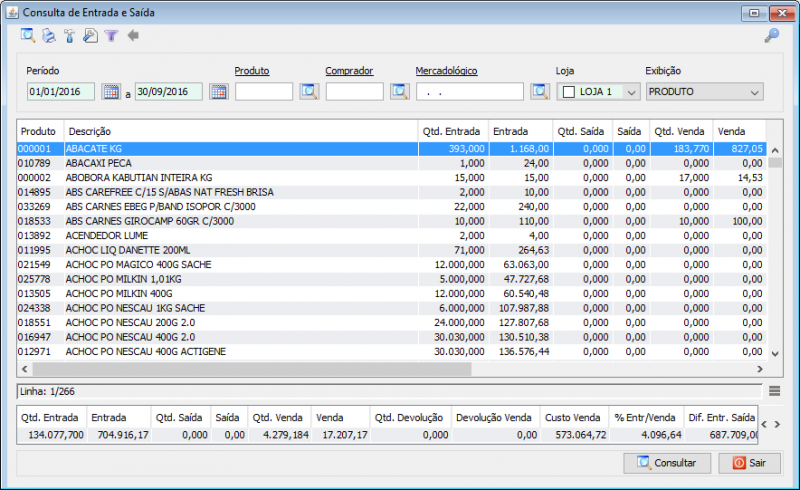Click the hammer tools icon in the toolbar
This screenshot has height=490, width=800.
[69, 36]
